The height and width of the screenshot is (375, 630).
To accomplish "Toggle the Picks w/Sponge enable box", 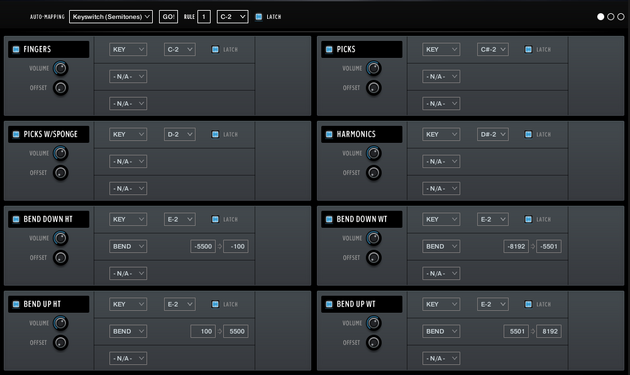I will coord(16,134).
